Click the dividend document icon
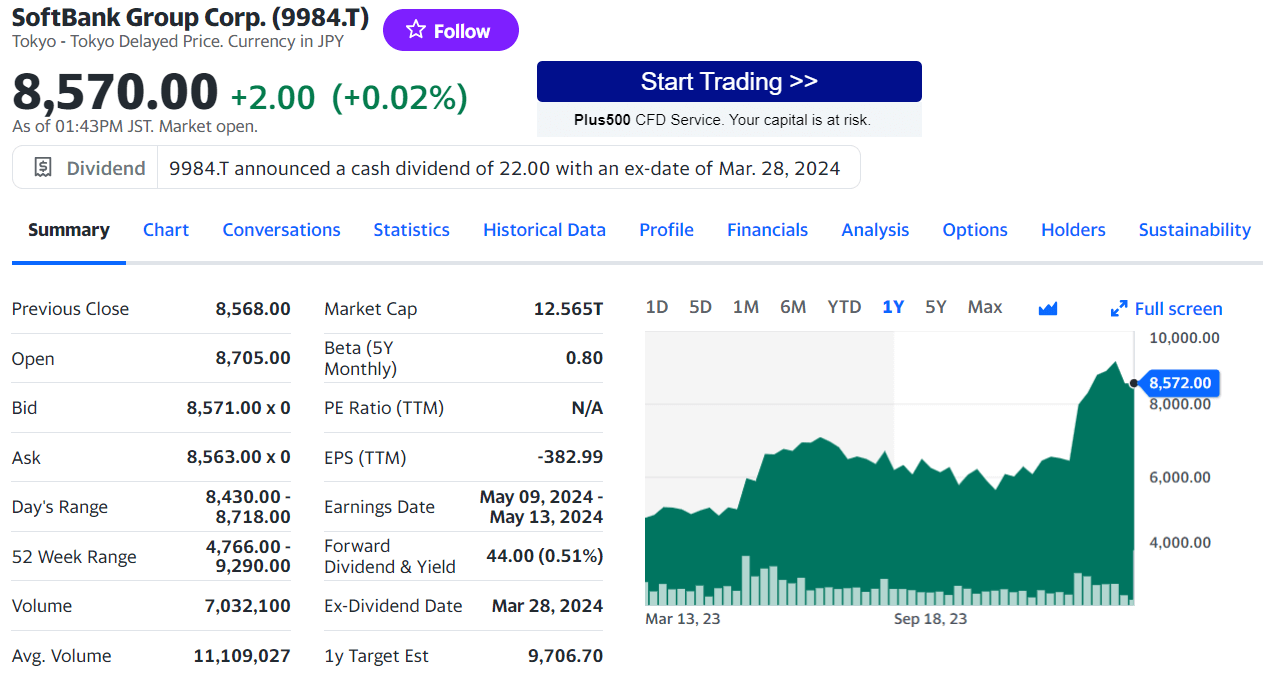 (x=43, y=168)
